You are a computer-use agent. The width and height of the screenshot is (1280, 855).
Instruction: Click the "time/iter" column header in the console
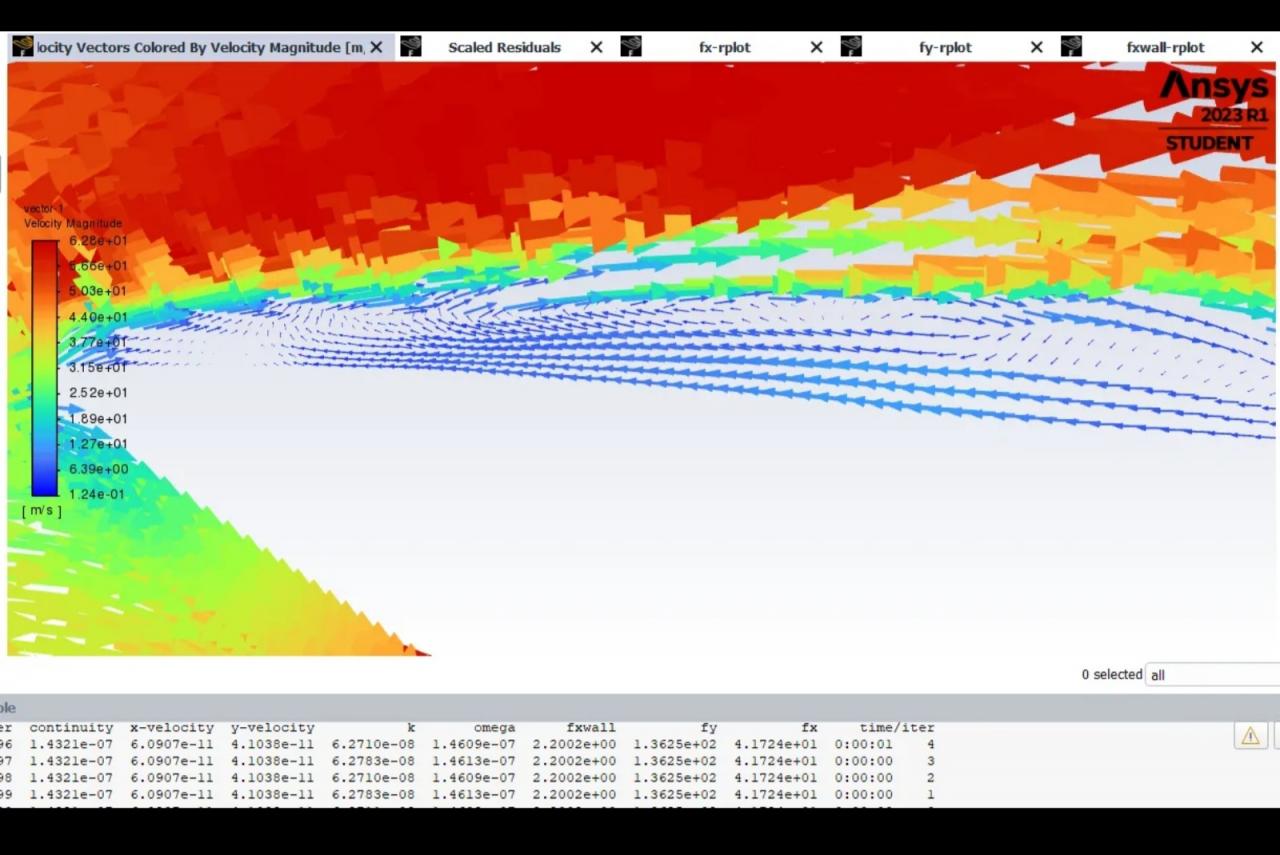tap(897, 728)
